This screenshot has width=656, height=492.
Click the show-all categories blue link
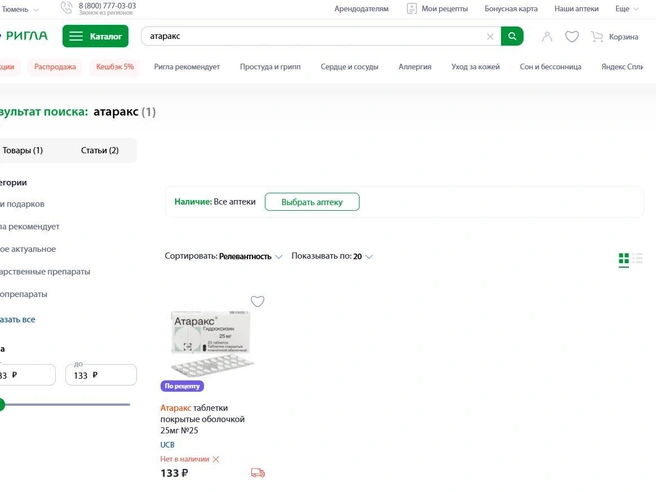(x=18, y=320)
